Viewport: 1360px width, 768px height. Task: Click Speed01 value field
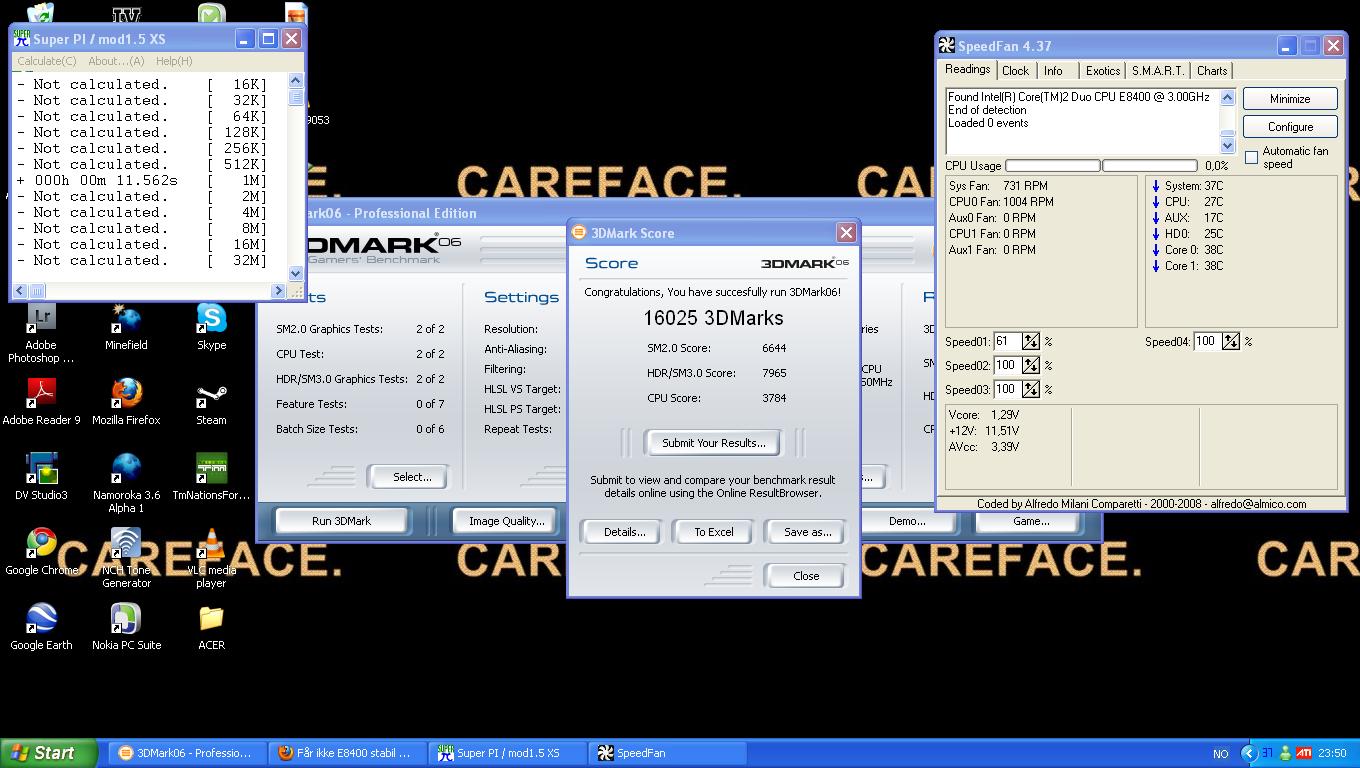[x=1007, y=341]
